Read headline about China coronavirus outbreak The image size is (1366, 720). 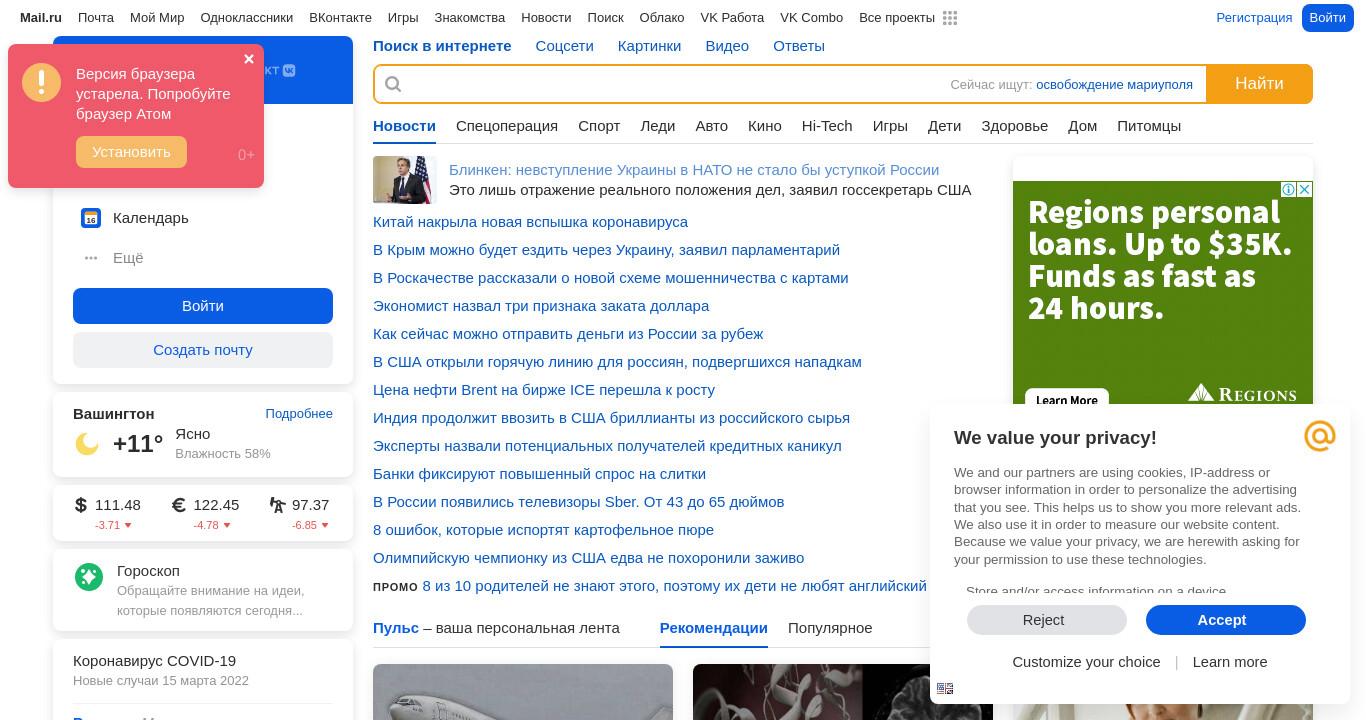tap(530, 222)
